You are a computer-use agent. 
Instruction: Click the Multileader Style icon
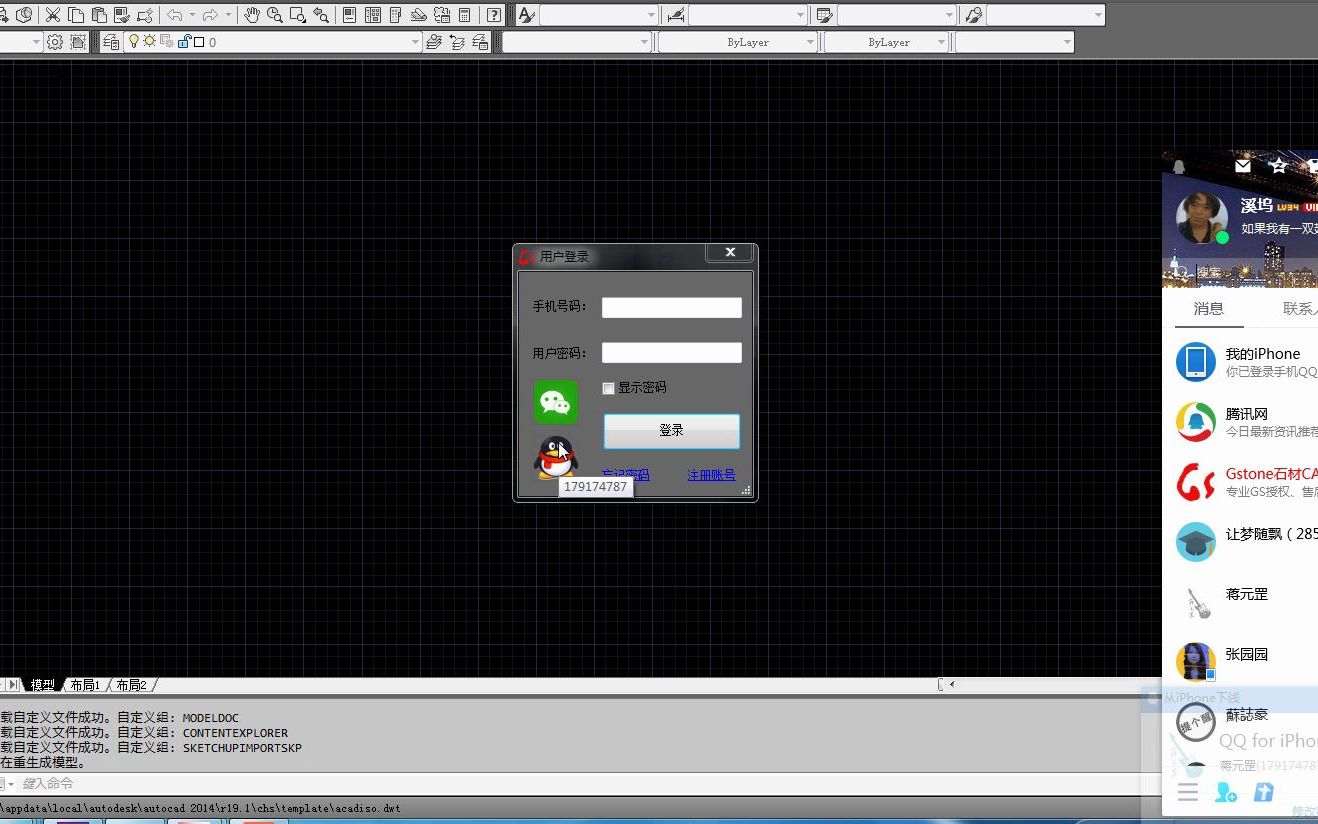[x=972, y=15]
